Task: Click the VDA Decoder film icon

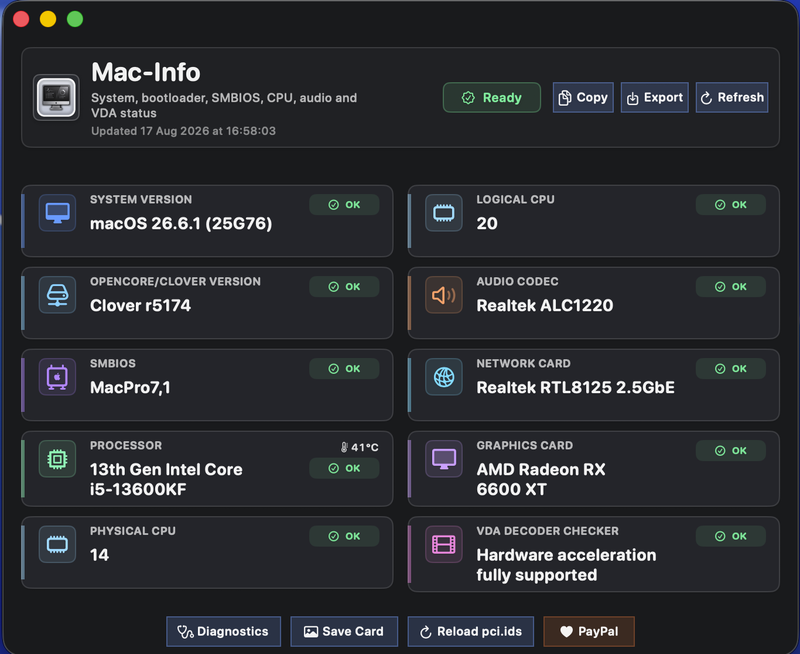Action: coord(444,544)
